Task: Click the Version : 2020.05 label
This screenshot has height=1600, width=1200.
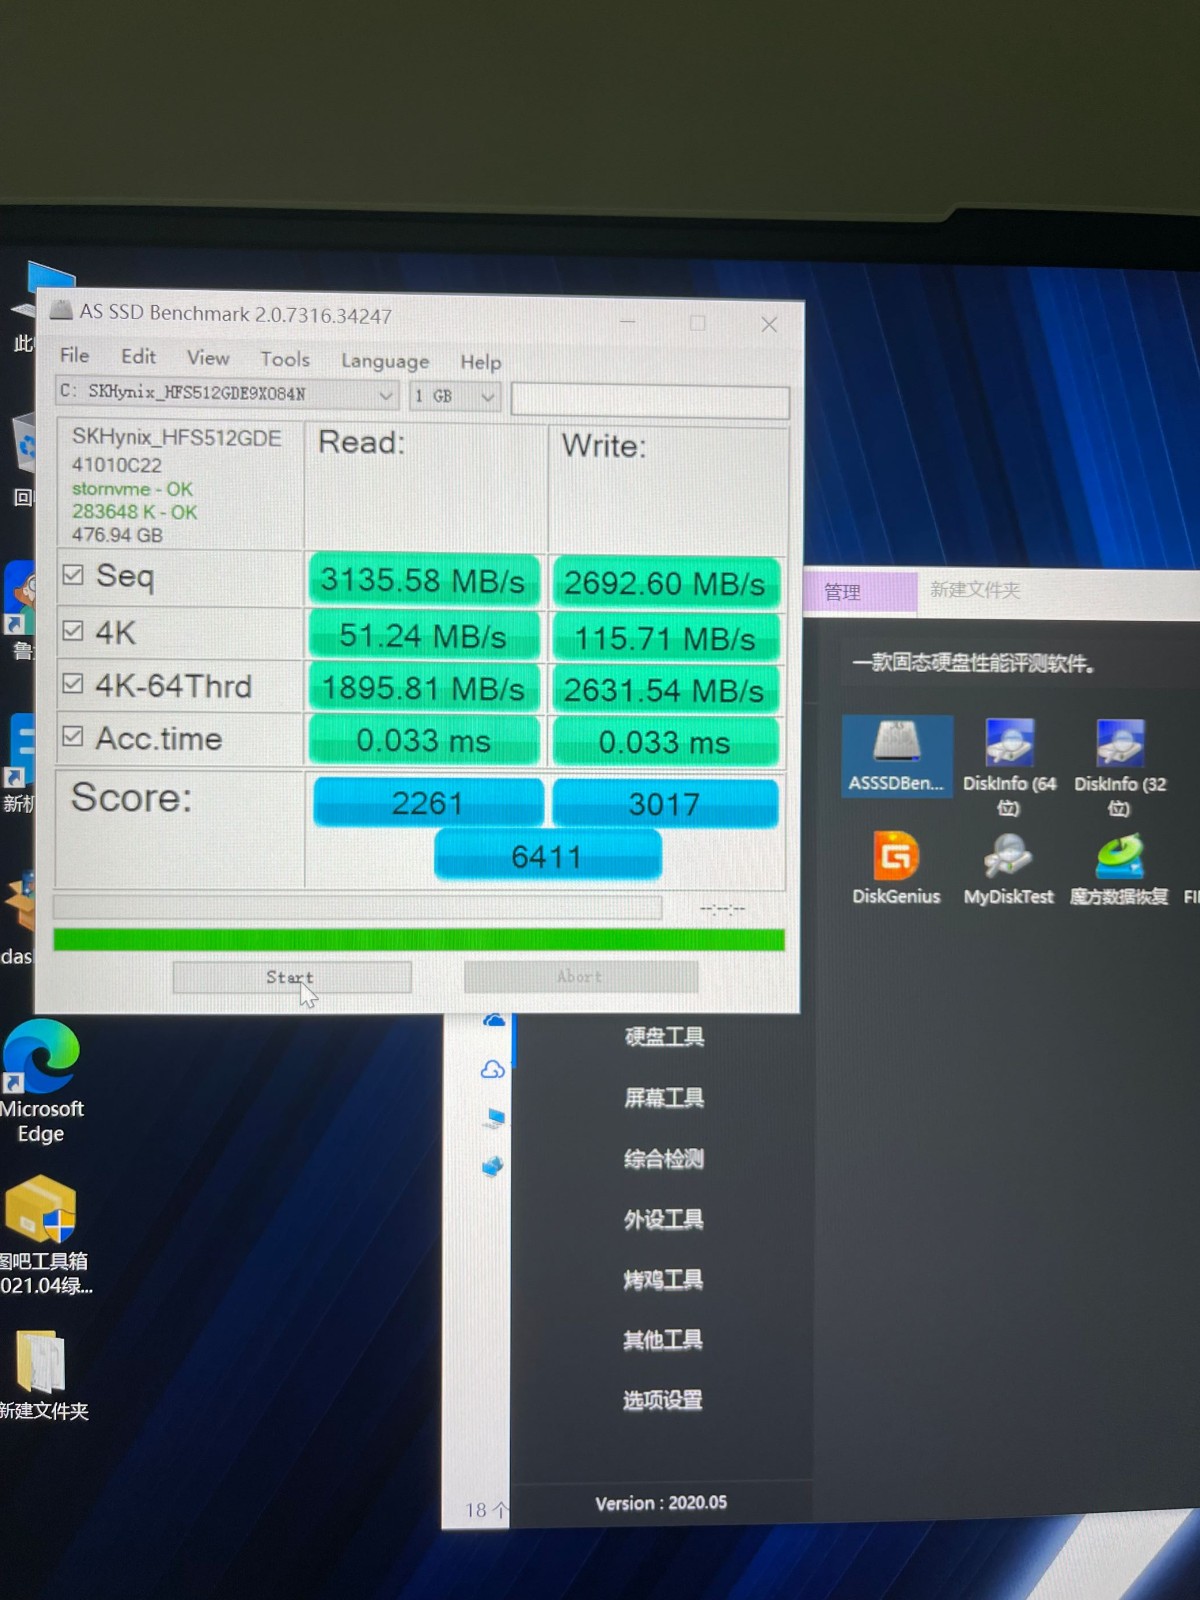Action: coord(661,1503)
